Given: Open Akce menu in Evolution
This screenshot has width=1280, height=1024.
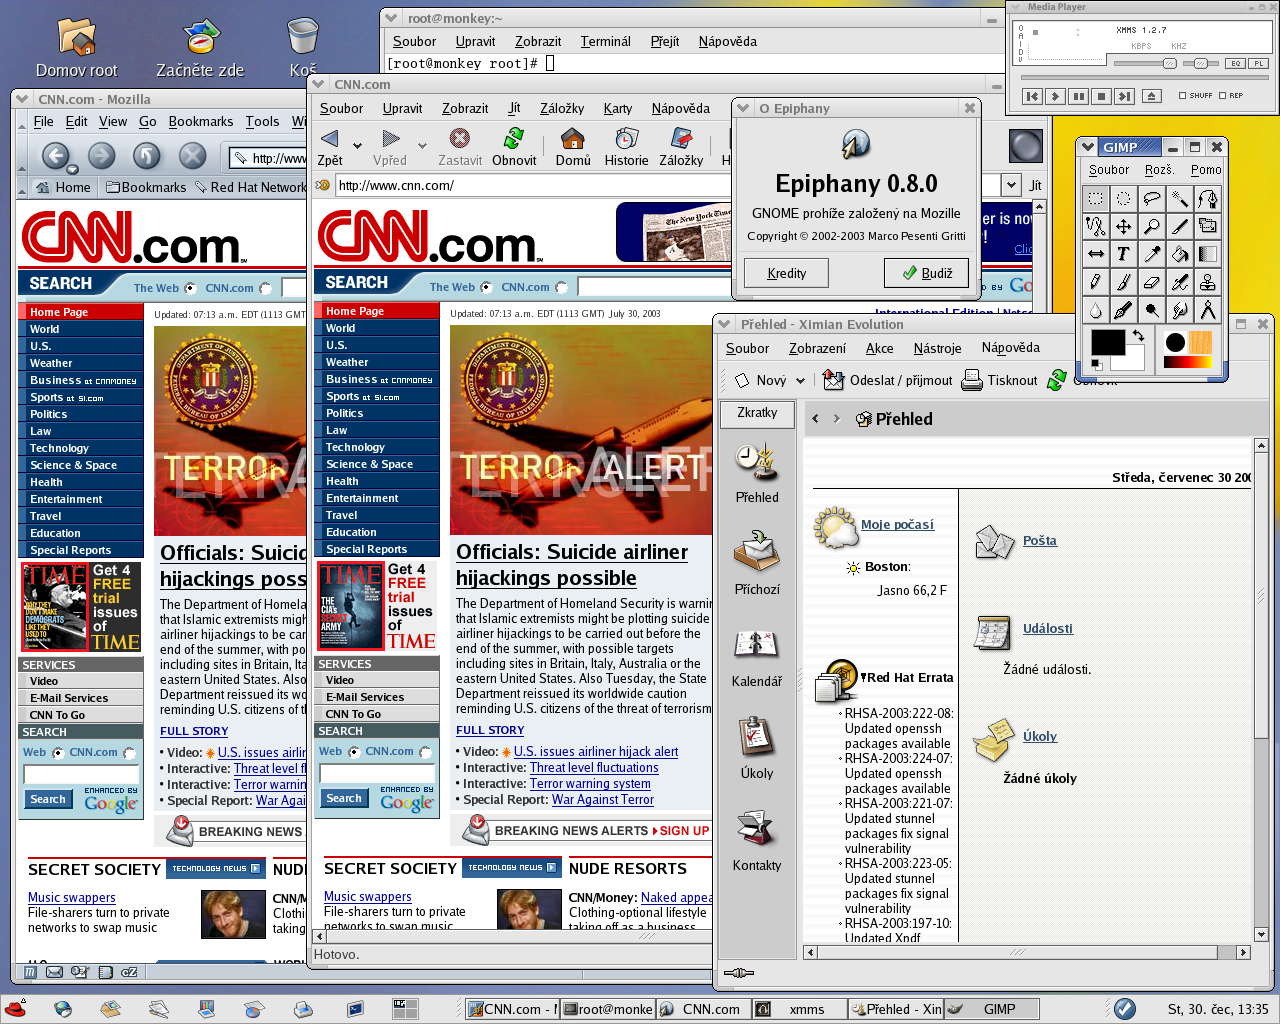Looking at the screenshot, I should click(x=880, y=348).
